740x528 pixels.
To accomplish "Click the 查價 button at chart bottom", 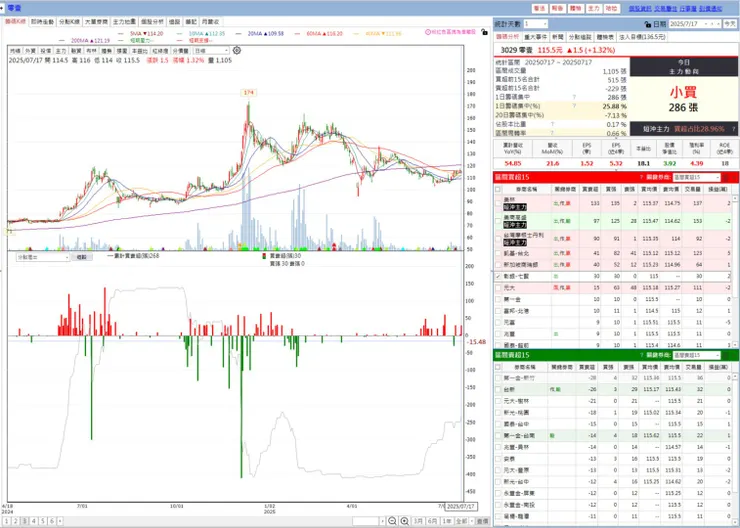I will point(482,521).
